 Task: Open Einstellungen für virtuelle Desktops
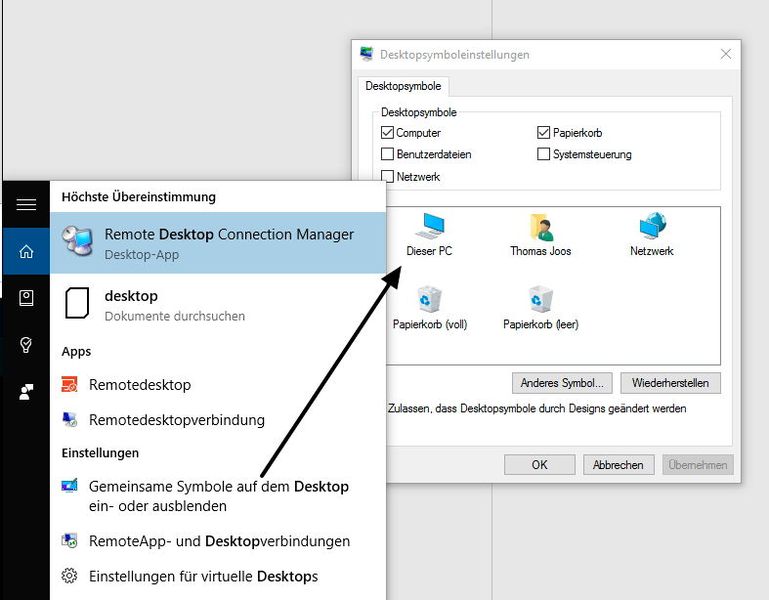[x=218, y=576]
